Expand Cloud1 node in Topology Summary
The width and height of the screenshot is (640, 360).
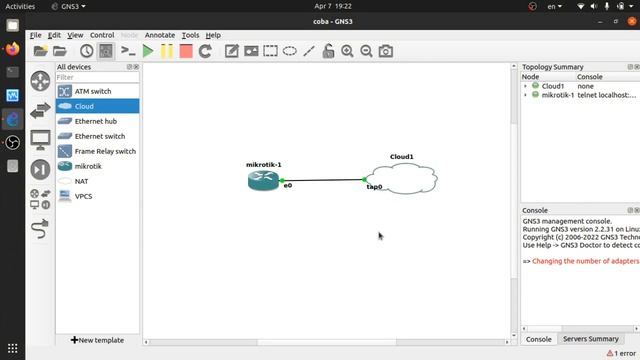point(525,86)
